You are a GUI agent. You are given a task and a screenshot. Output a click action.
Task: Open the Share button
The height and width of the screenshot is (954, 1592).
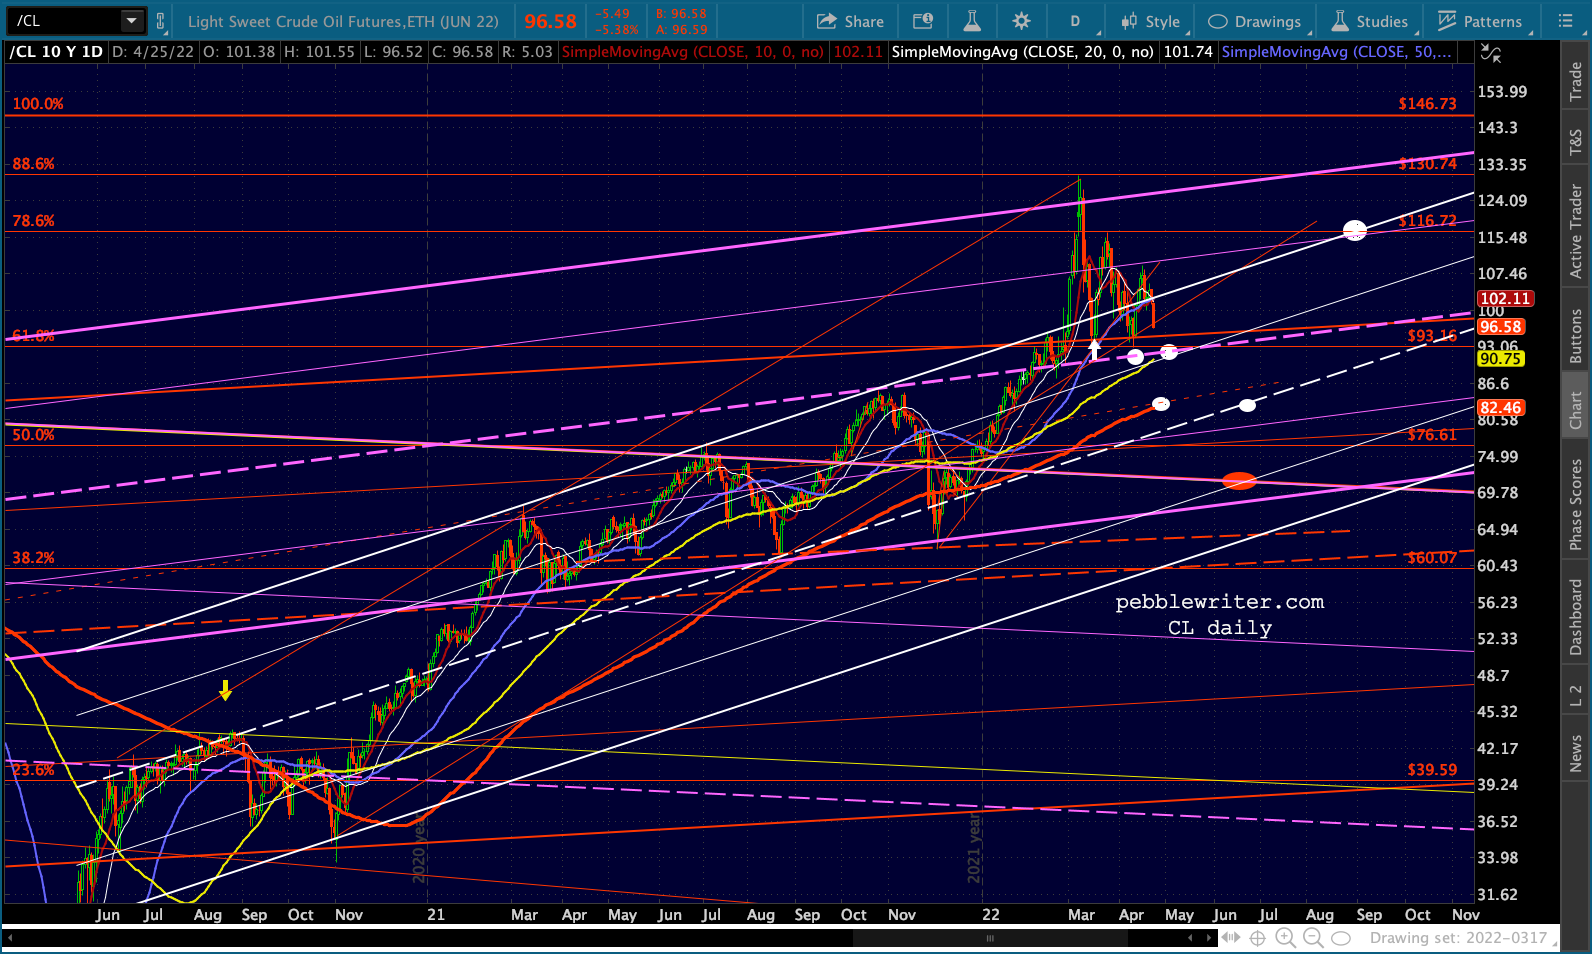tap(851, 21)
